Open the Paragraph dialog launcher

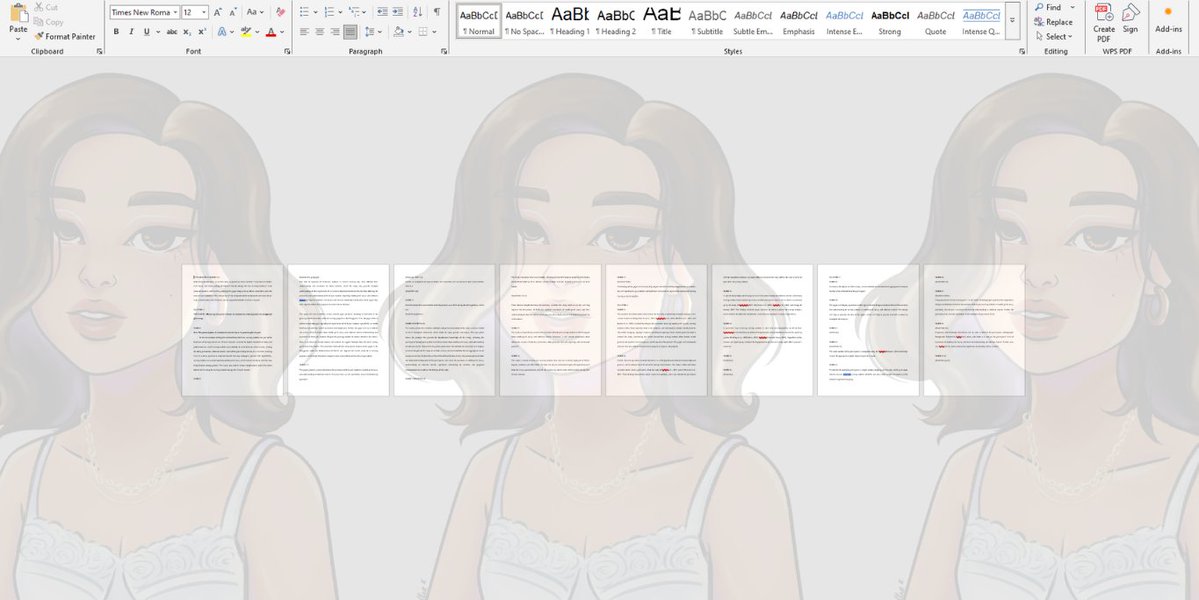coord(444,51)
